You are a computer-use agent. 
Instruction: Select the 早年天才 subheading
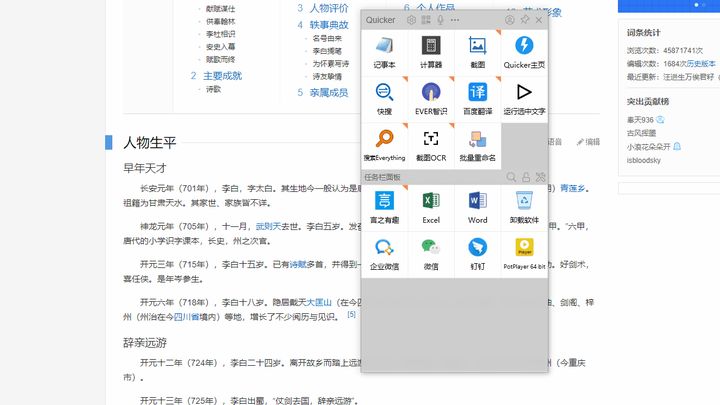point(145,168)
